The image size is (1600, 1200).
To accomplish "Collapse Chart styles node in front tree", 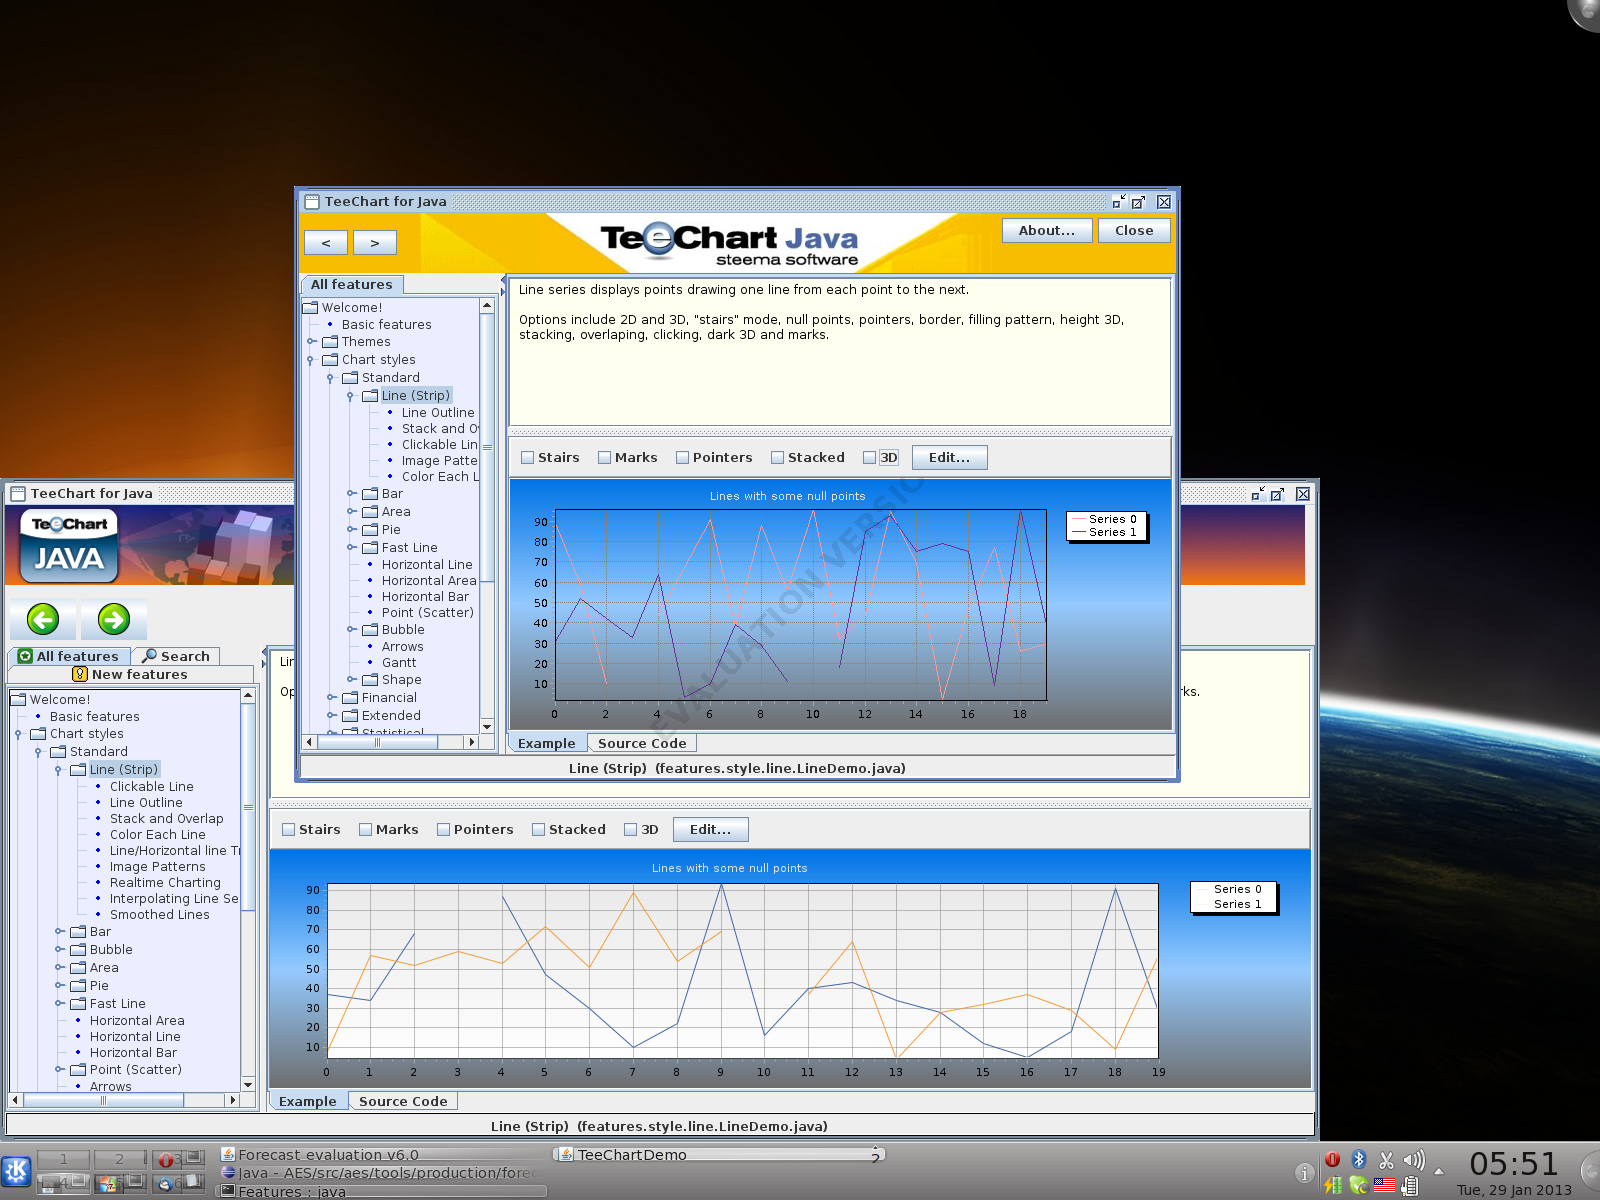I will [x=310, y=360].
